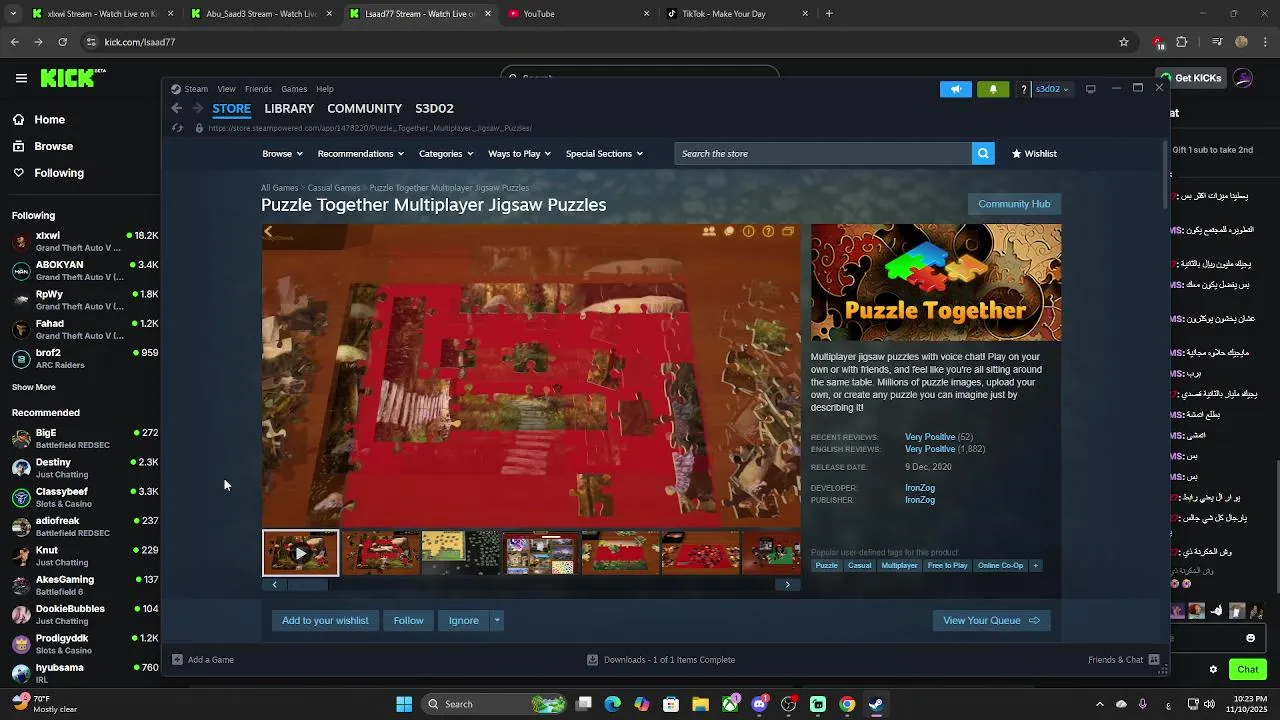Click in the Search the store field
Screen dimensions: 1280x720
click(x=822, y=153)
